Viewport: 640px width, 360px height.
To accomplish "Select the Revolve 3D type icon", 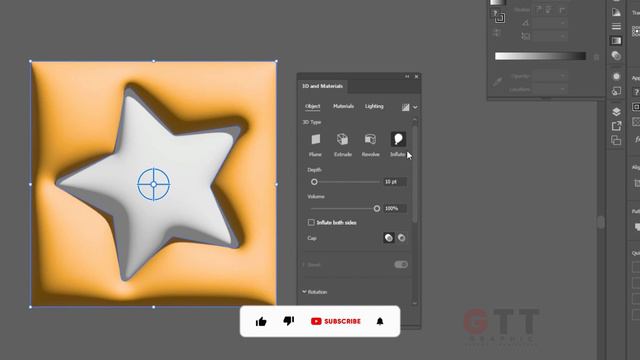I will pyautogui.click(x=370, y=140).
